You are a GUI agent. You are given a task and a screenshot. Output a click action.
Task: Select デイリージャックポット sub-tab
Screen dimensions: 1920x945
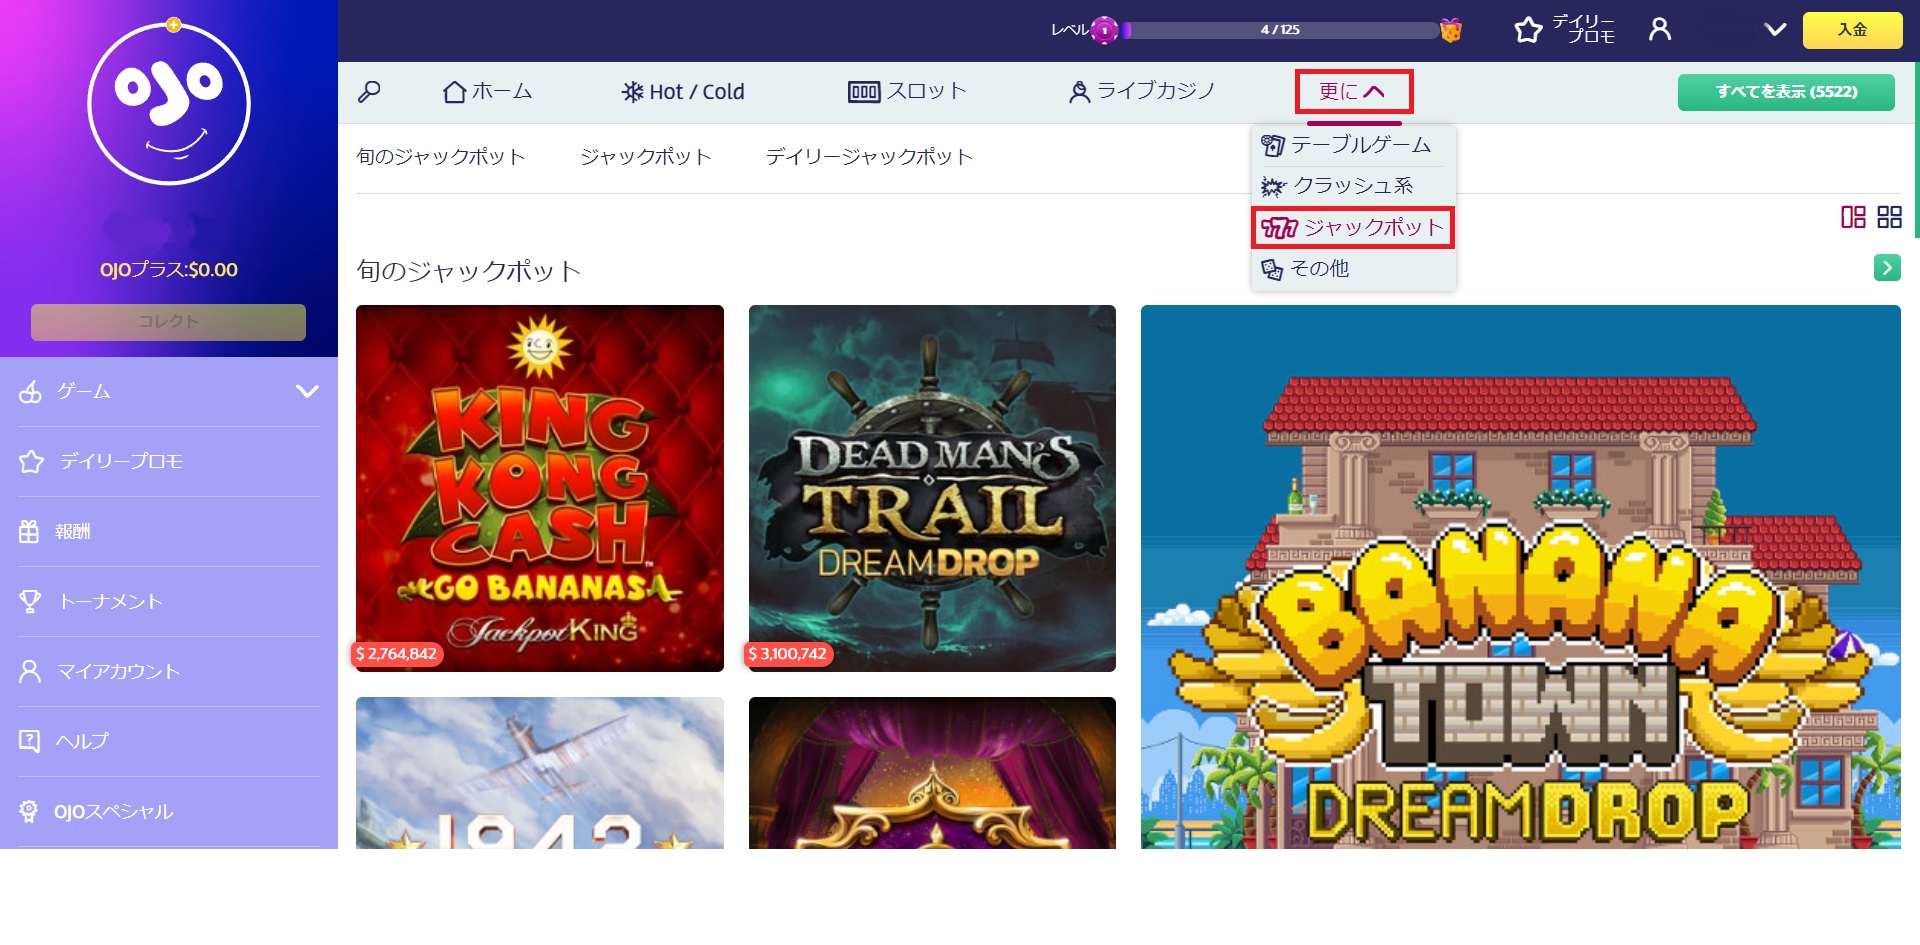coord(869,157)
